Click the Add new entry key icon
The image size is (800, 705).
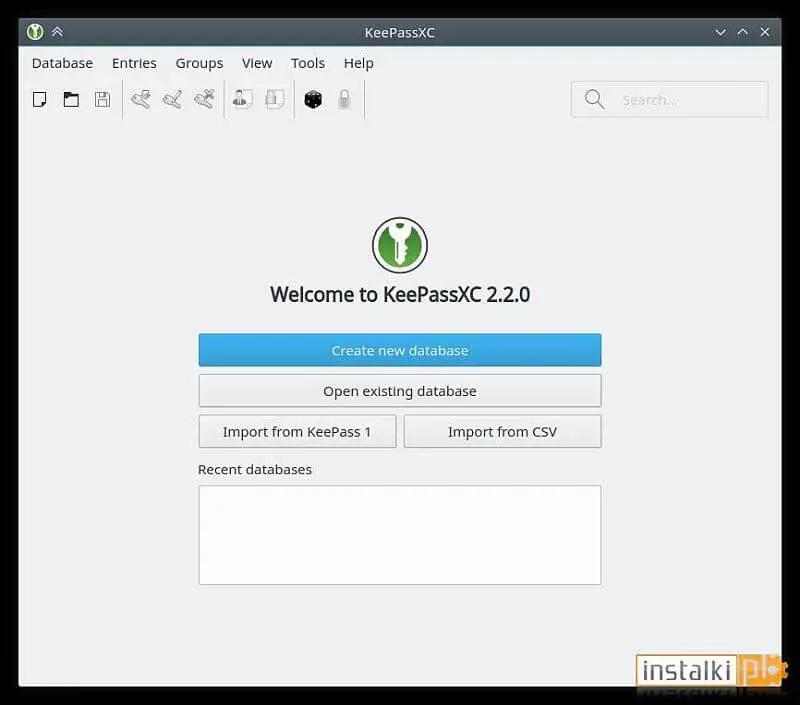pos(141,99)
